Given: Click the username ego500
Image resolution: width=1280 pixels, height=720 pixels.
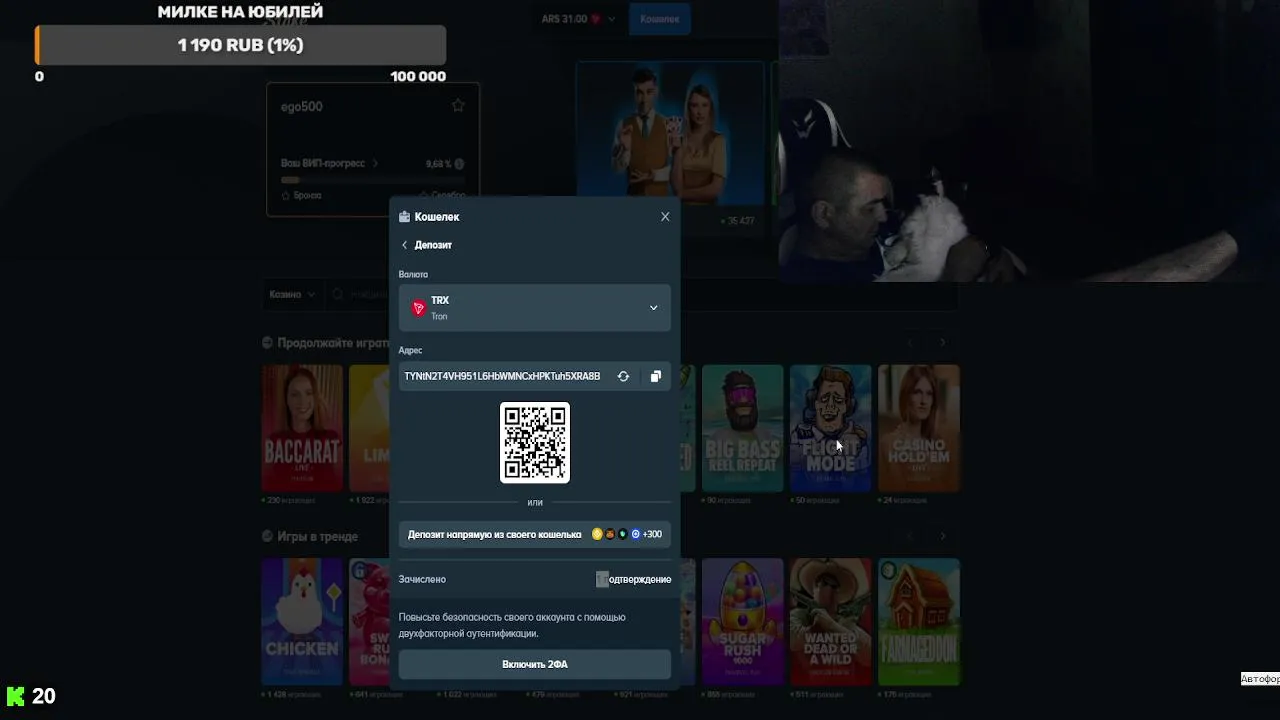Looking at the screenshot, I should [x=301, y=106].
